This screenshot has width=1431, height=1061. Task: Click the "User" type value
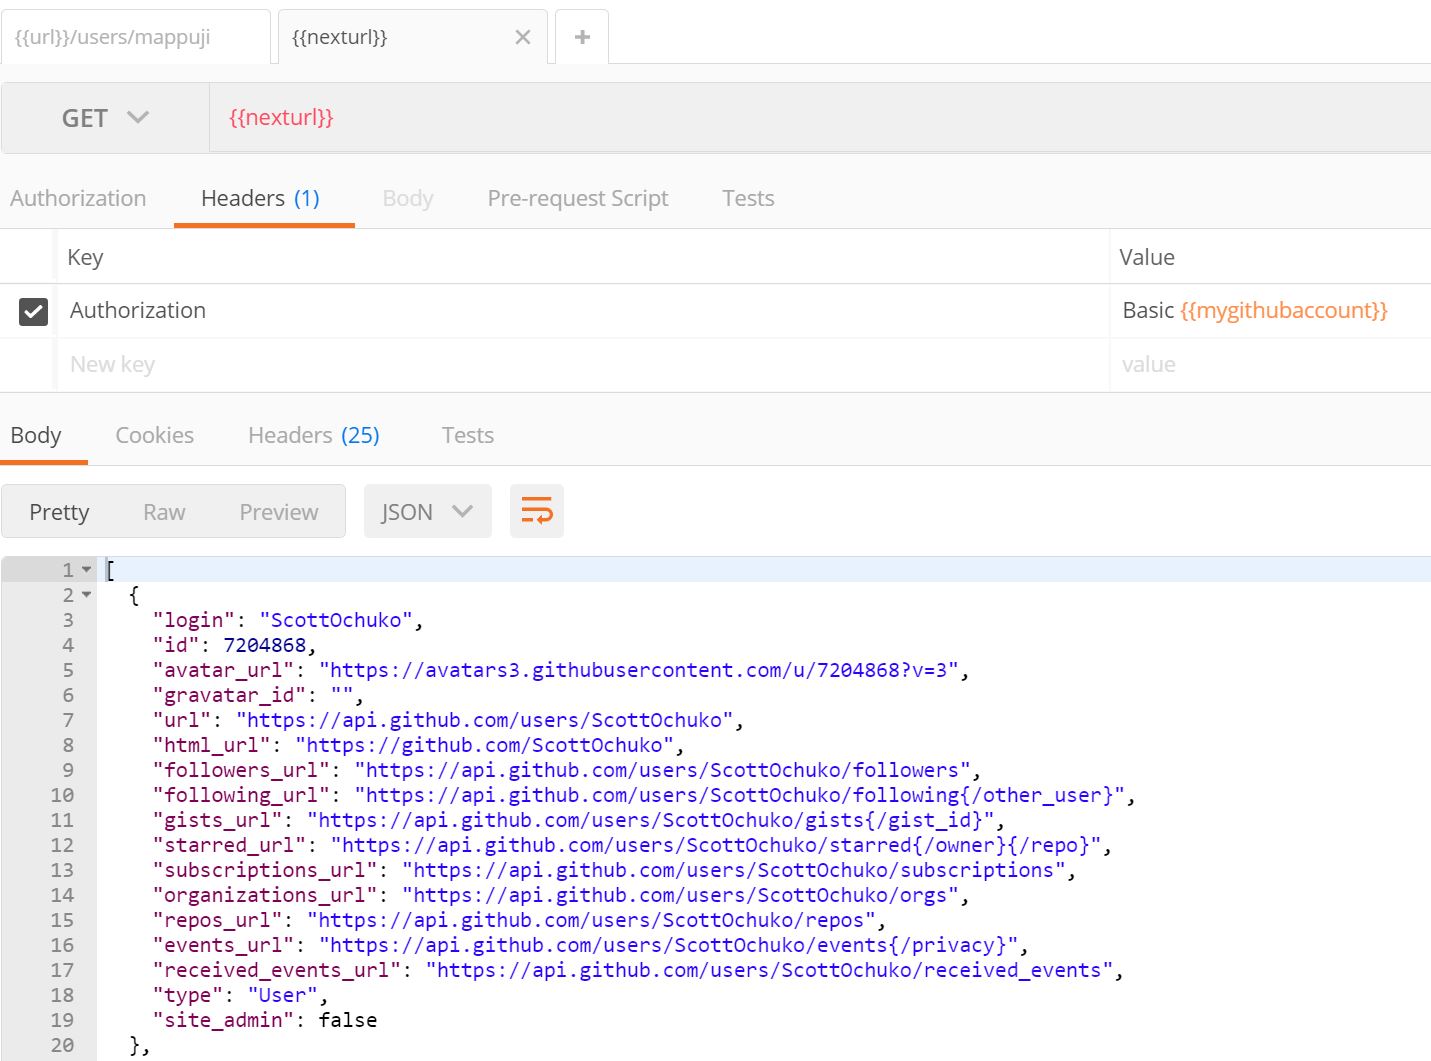pos(283,995)
